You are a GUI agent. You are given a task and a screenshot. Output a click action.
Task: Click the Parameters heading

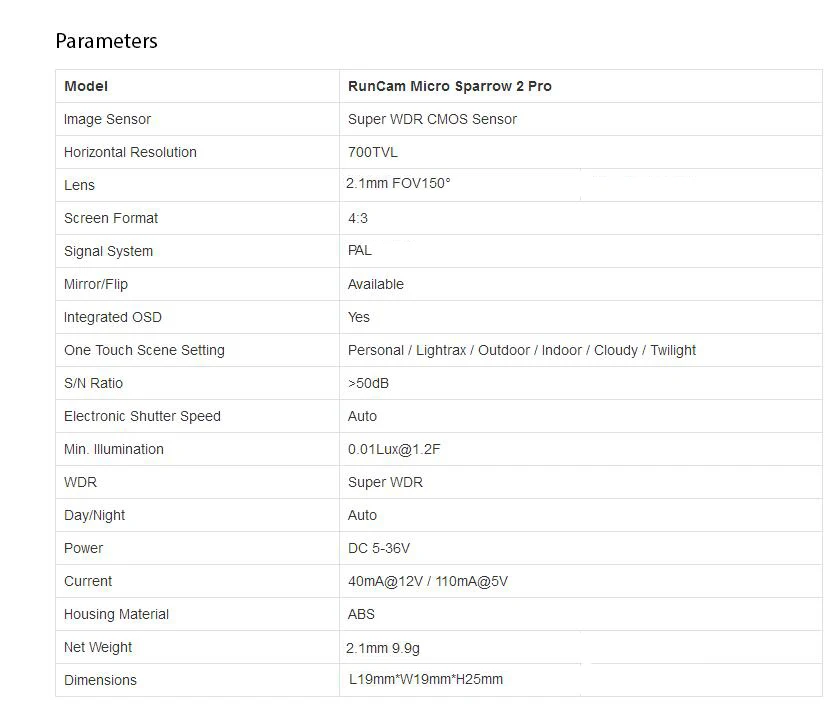(106, 41)
